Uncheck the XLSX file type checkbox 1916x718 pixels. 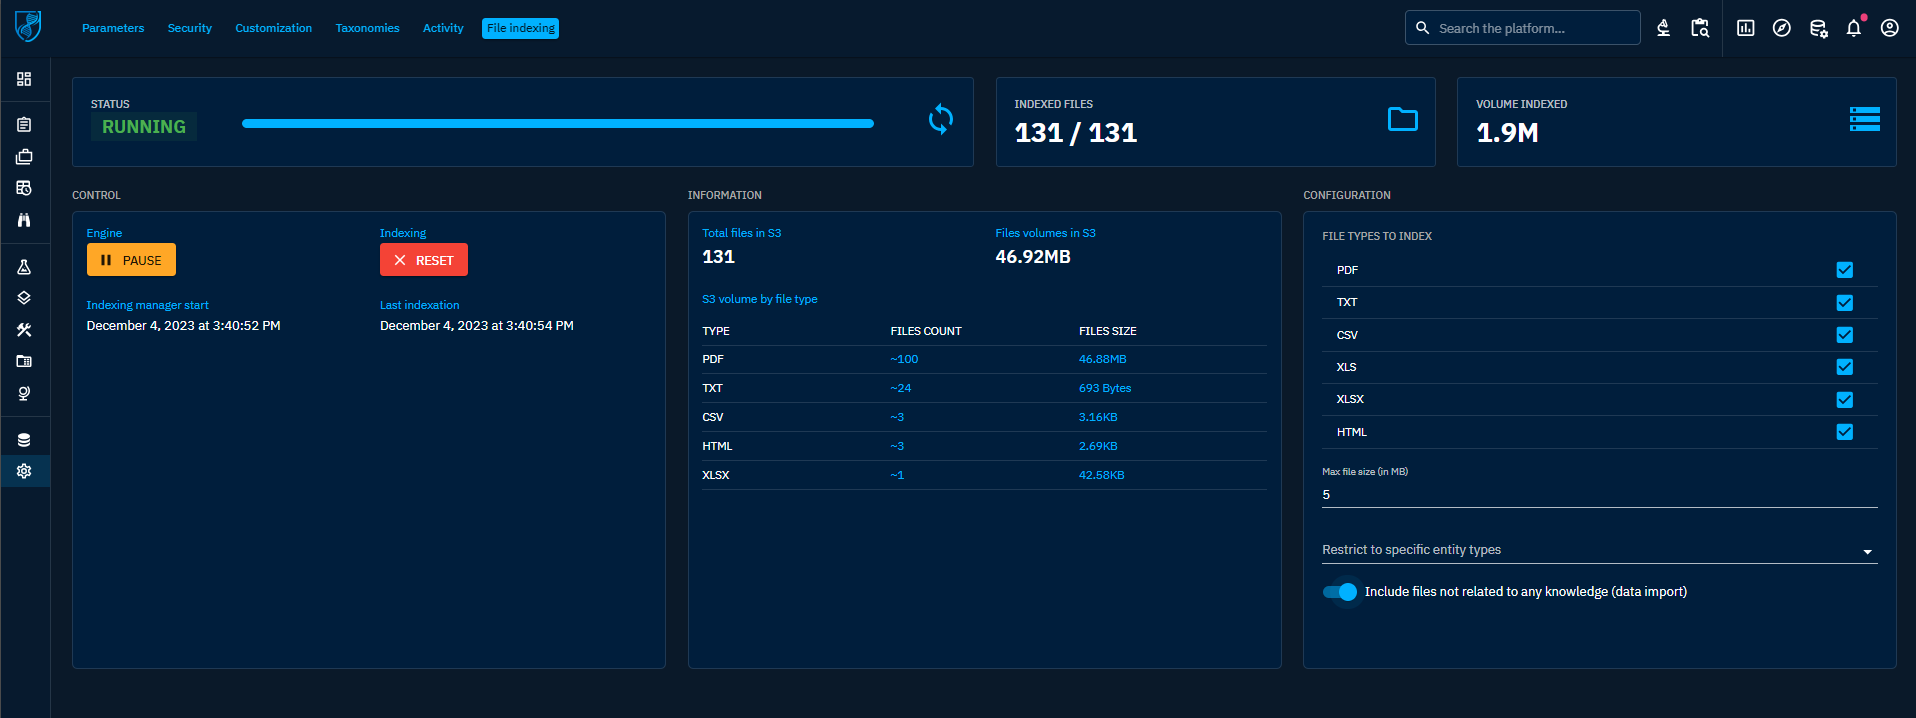[x=1844, y=400]
